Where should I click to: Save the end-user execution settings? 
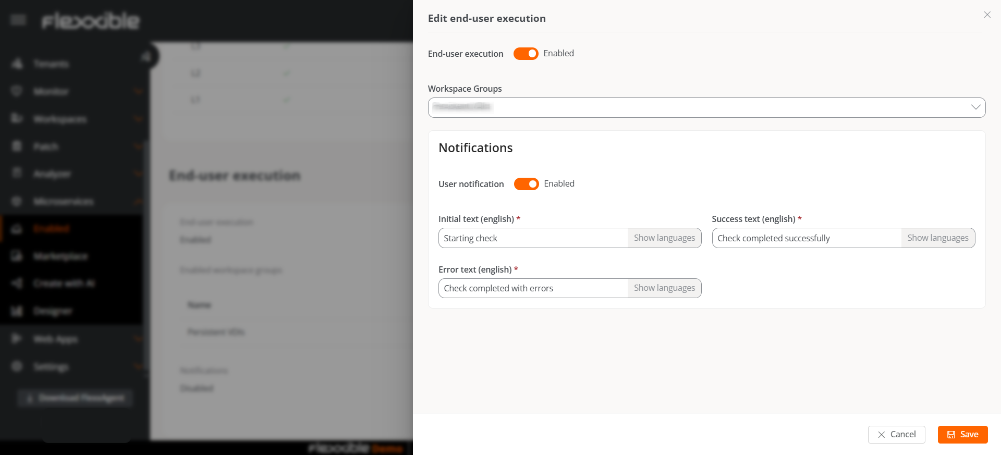point(963,435)
